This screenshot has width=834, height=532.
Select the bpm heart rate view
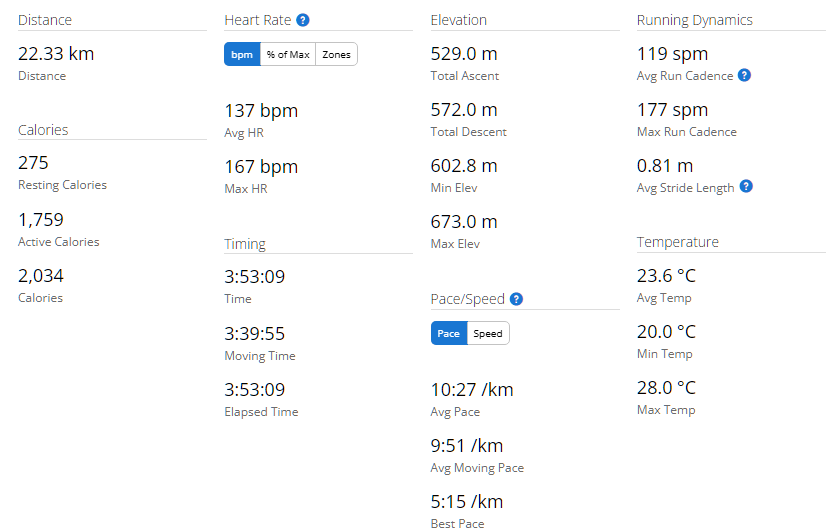tap(242, 54)
